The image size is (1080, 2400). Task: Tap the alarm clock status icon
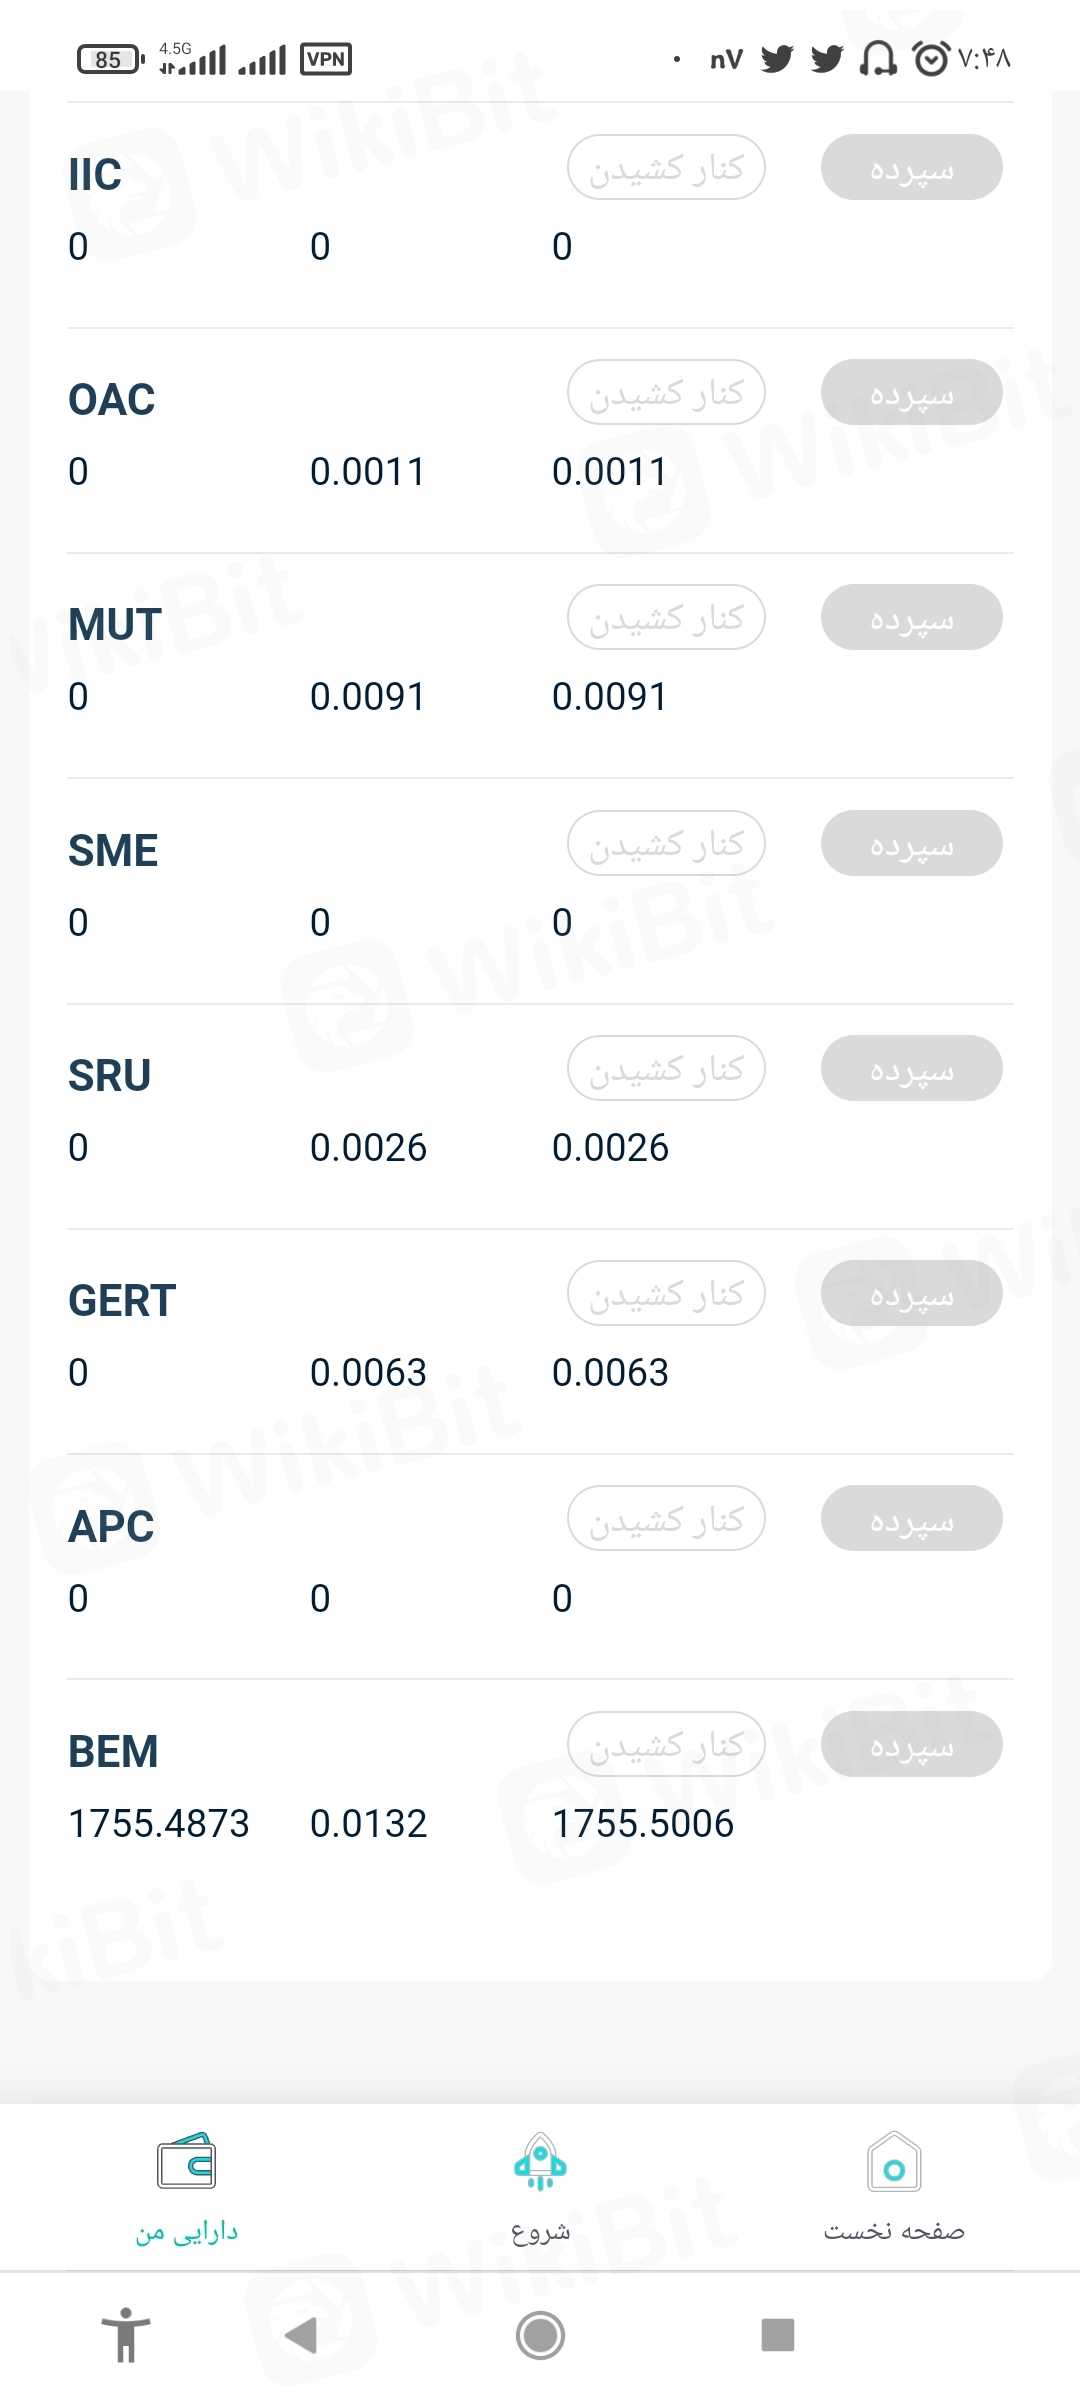tap(931, 59)
